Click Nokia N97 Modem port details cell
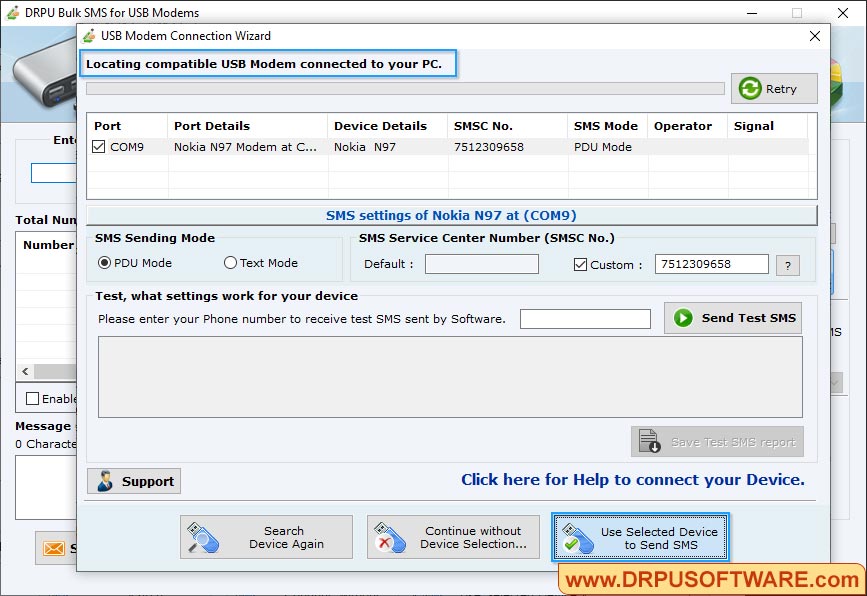The height and width of the screenshot is (596, 867). point(246,147)
